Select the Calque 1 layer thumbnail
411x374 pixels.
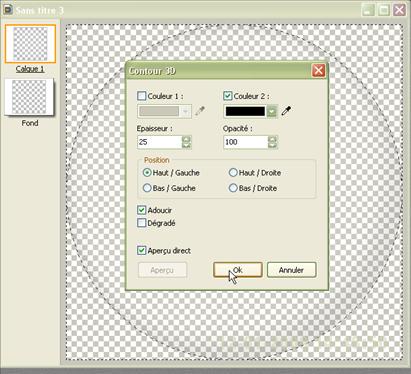coord(30,44)
